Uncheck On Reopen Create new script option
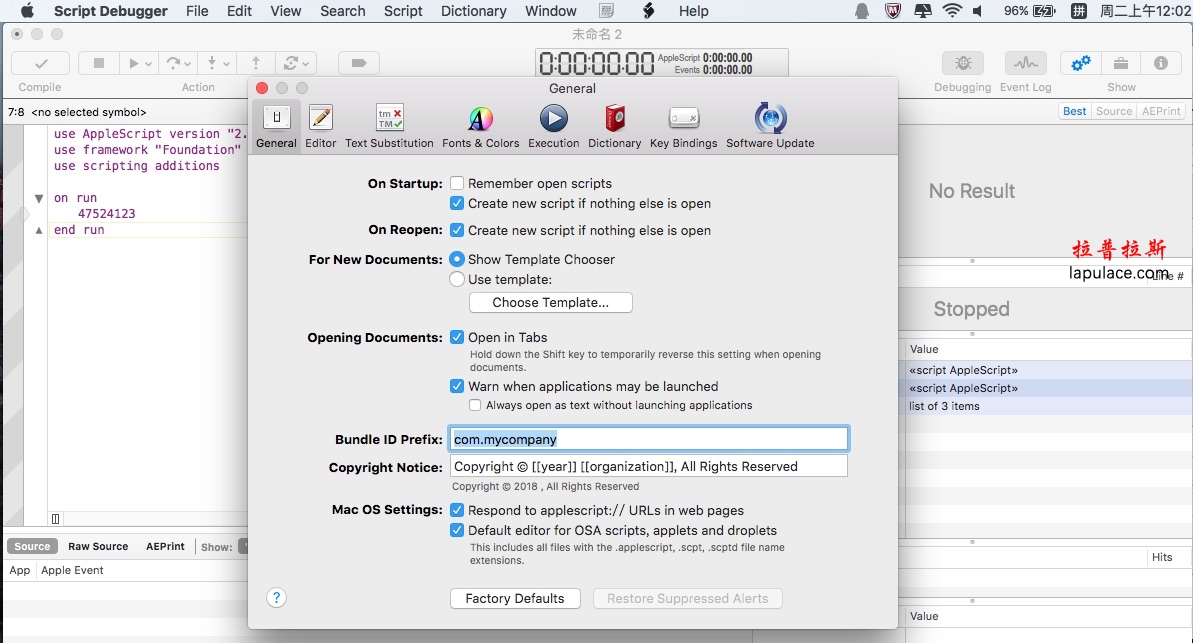 click(x=457, y=230)
